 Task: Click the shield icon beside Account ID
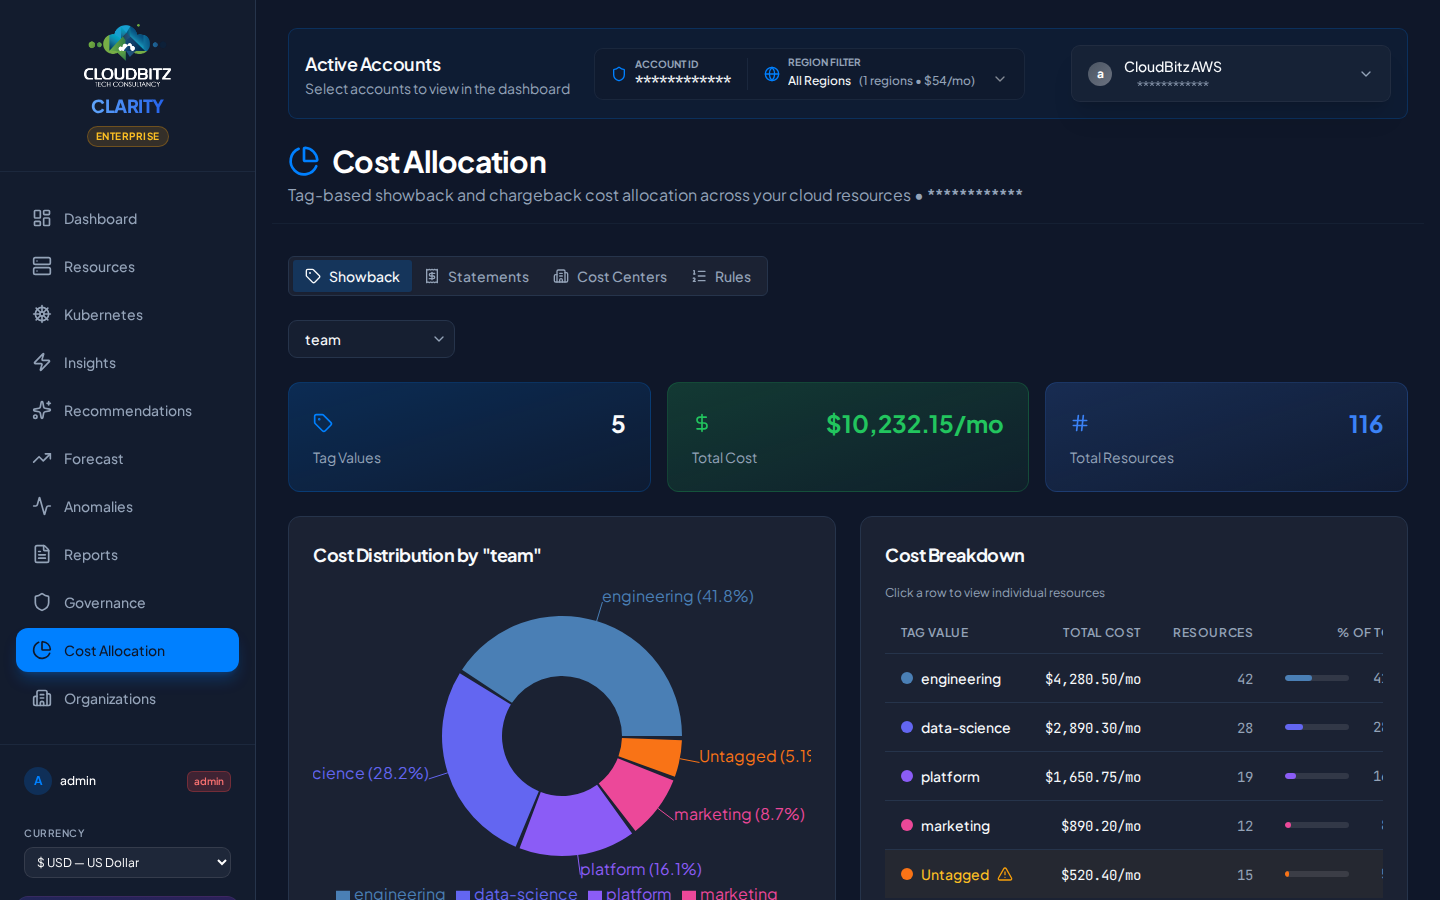point(619,73)
